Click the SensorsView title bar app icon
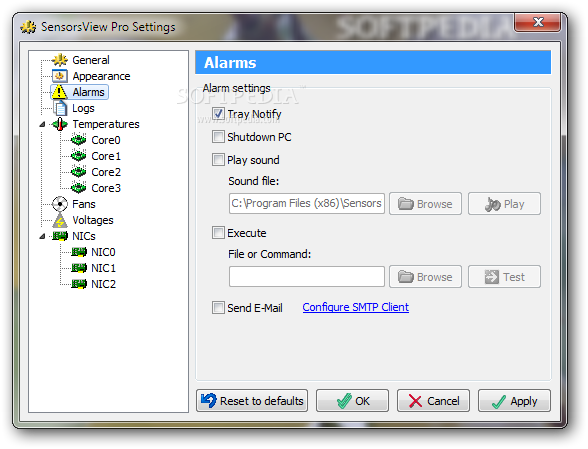 click(x=28, y=27)
